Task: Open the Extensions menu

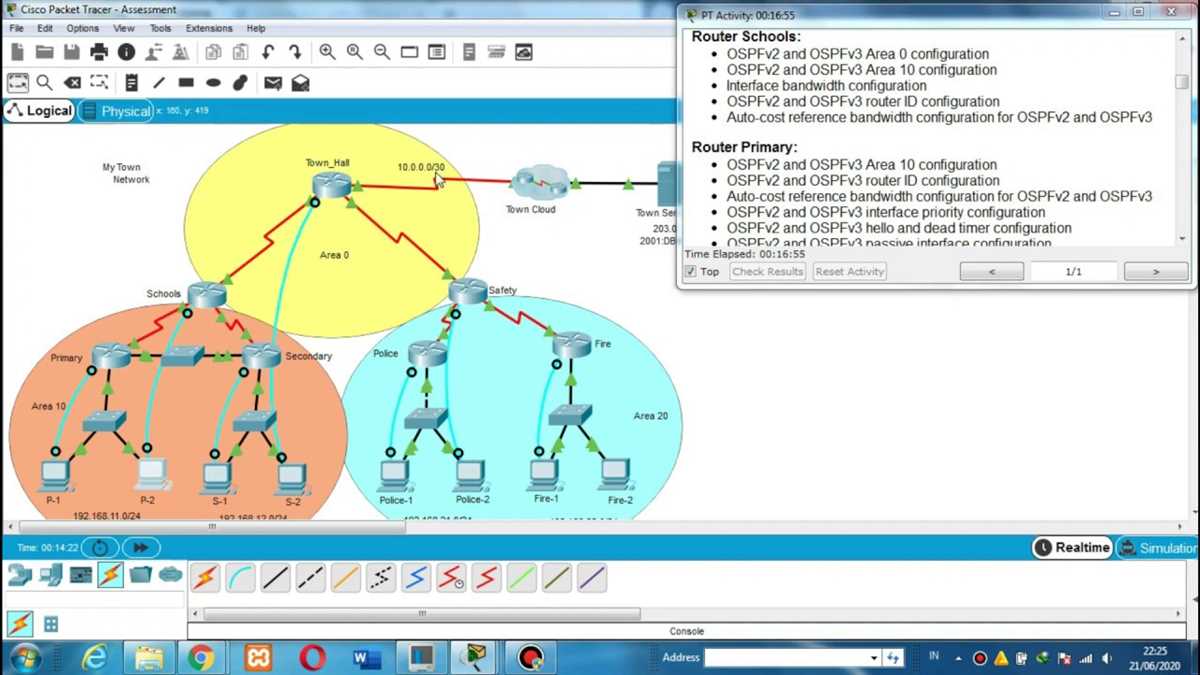Action: point(209,28)
